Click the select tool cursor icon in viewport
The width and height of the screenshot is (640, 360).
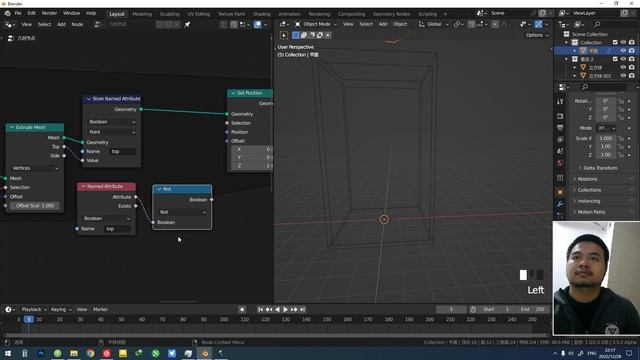[x=284, y=36]
